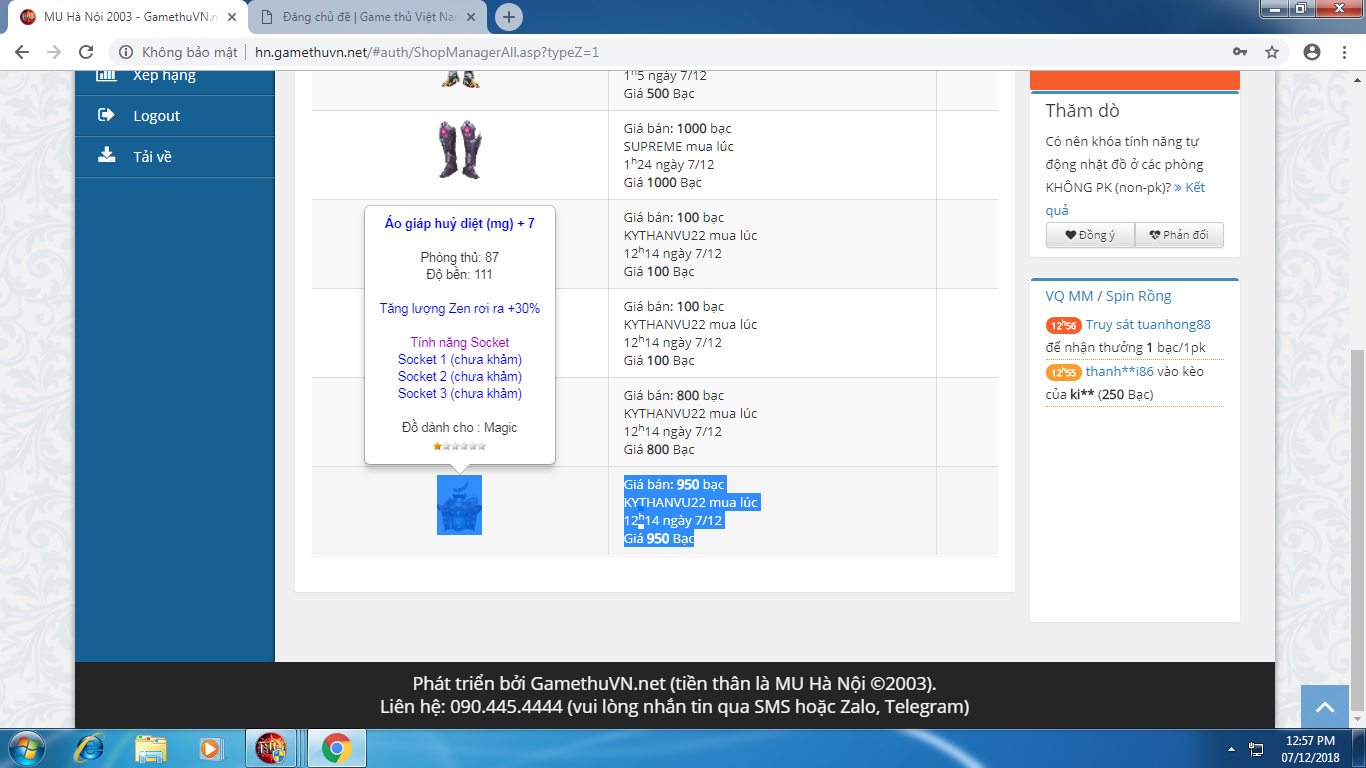The width and height of the screenshot is (1366, 768).
Task: Open a new browser tab with plus
Action: (x=509, y=17)
